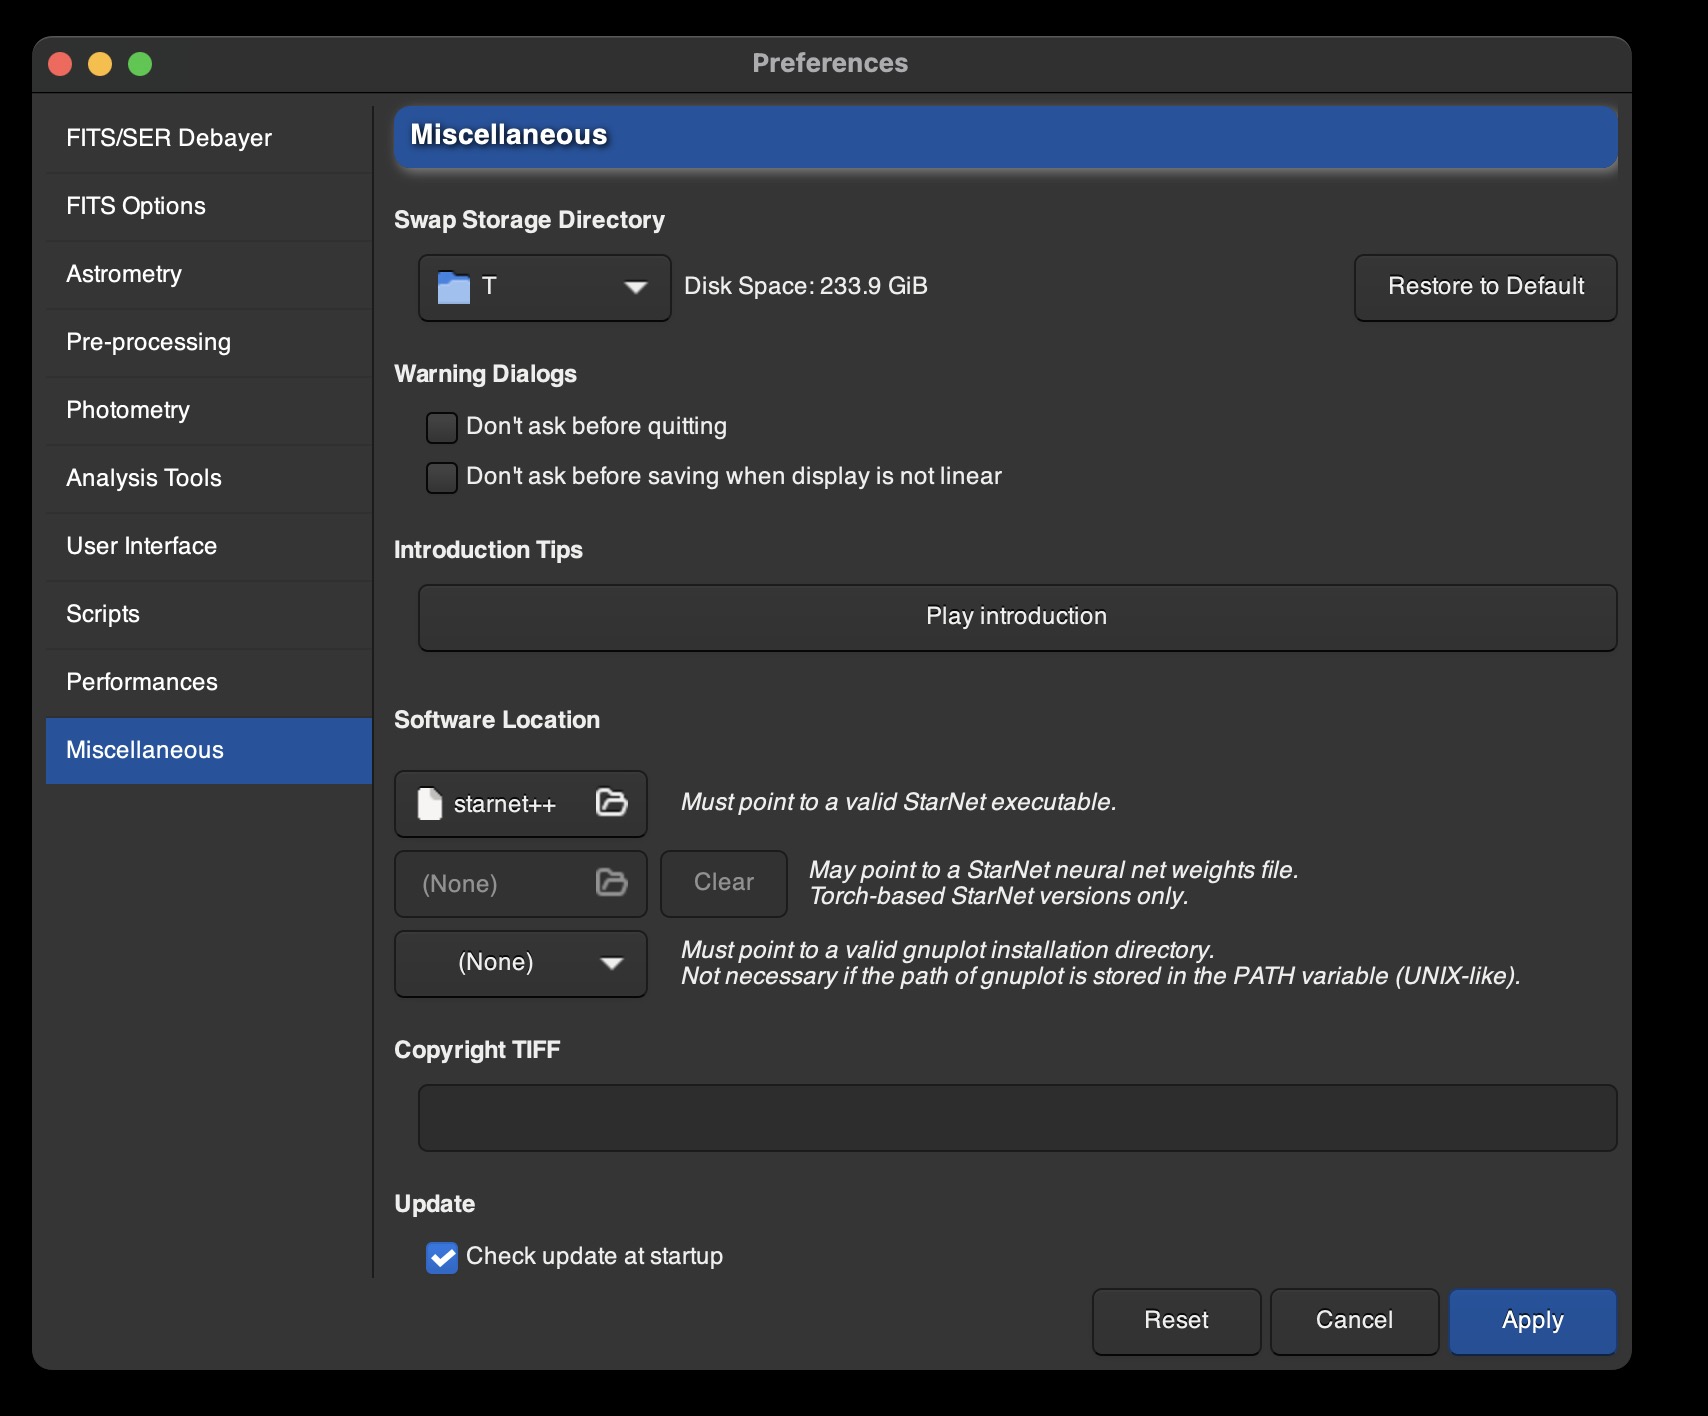Click the green zoom window button

(140, 64)
